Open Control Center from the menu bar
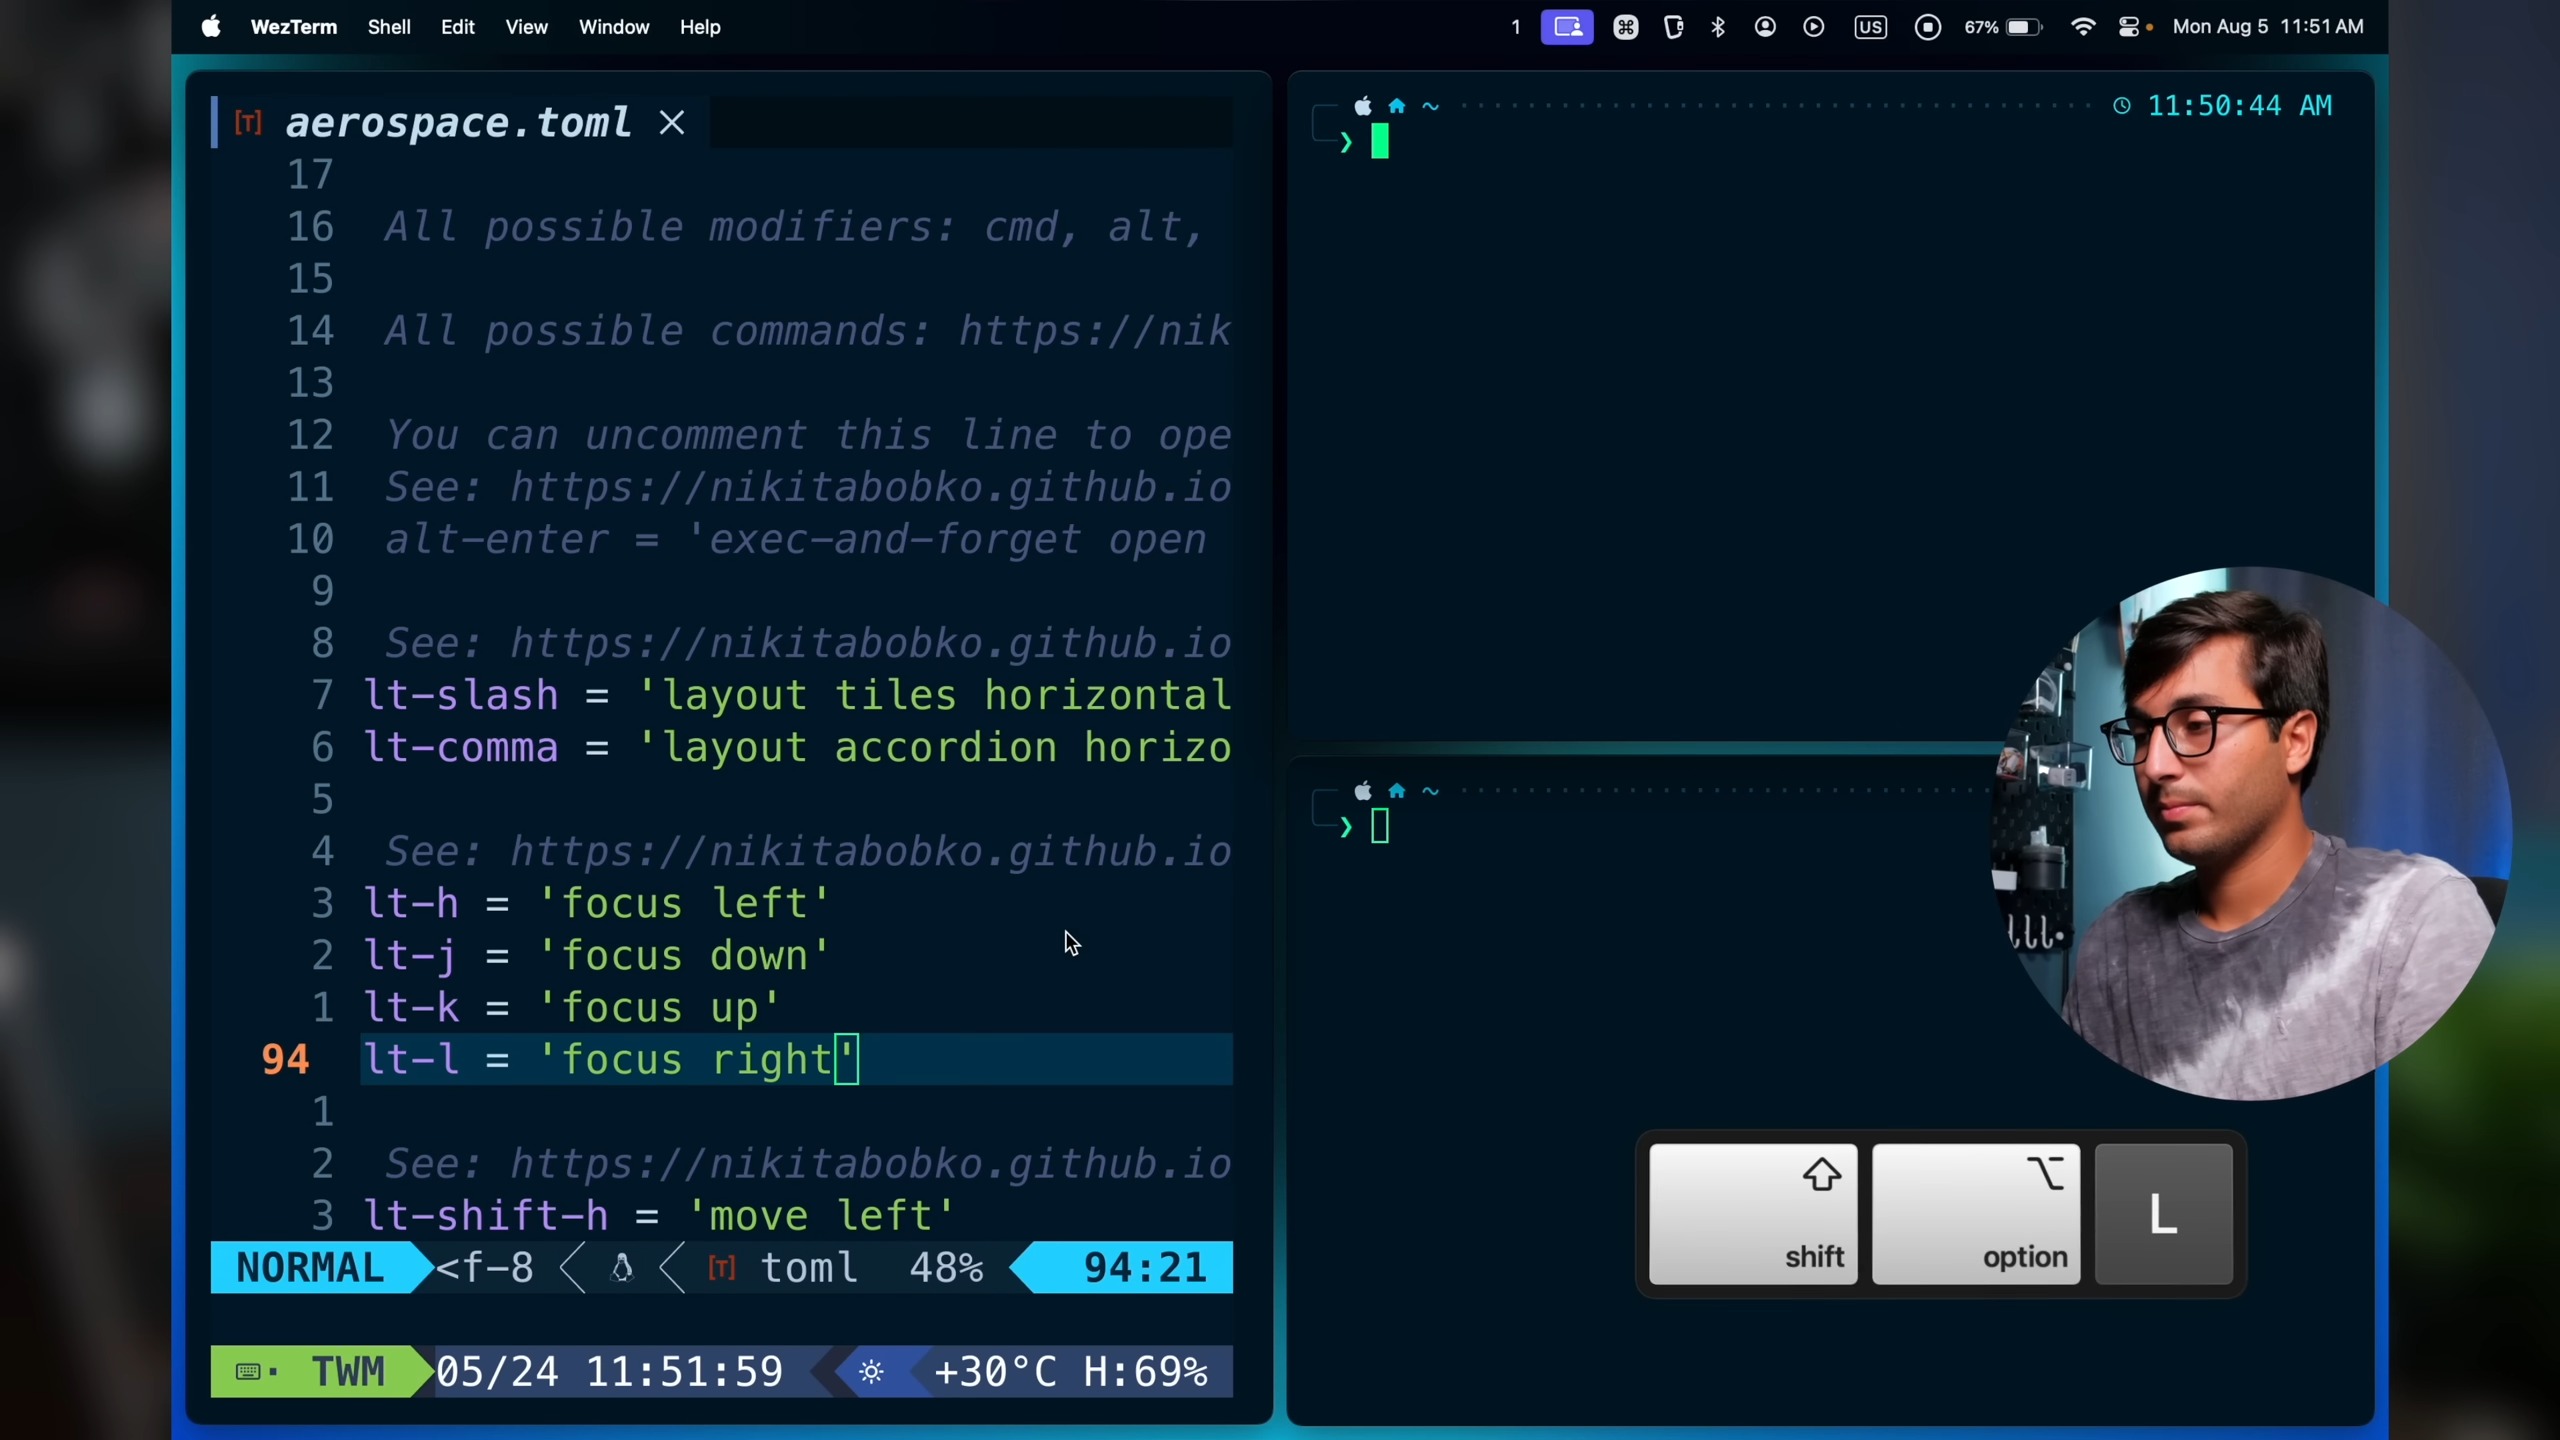Screen dimensions: 2560x1440 point(2128,27)
